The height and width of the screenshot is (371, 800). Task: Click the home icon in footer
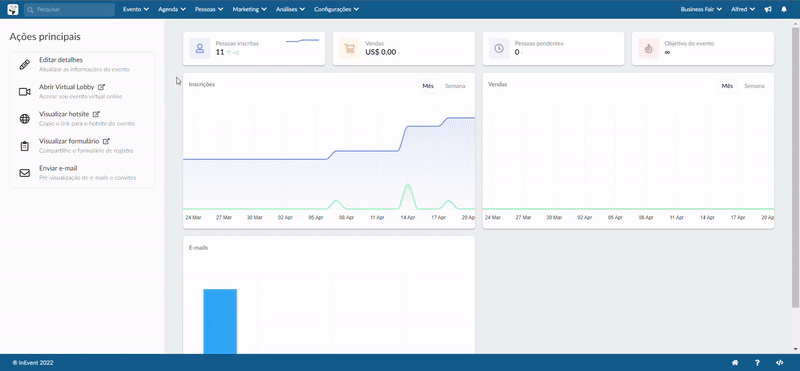coord(735,363)
